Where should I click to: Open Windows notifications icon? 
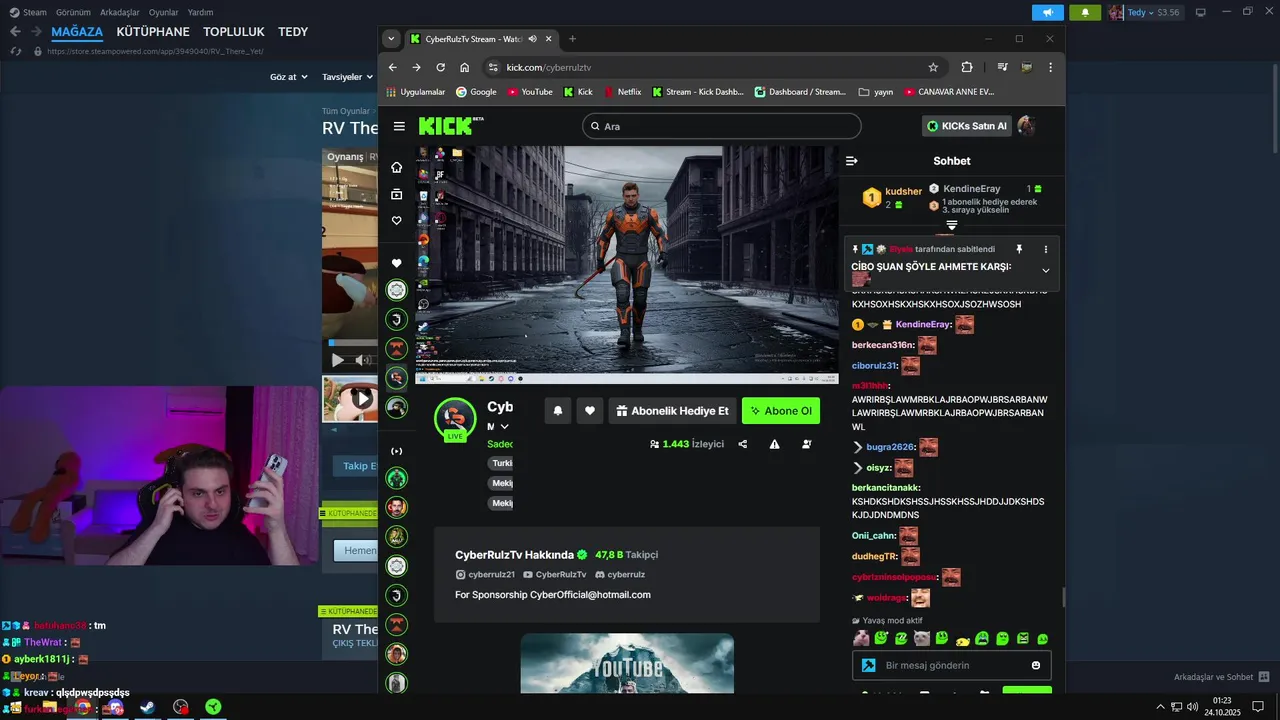point(1258,707)
